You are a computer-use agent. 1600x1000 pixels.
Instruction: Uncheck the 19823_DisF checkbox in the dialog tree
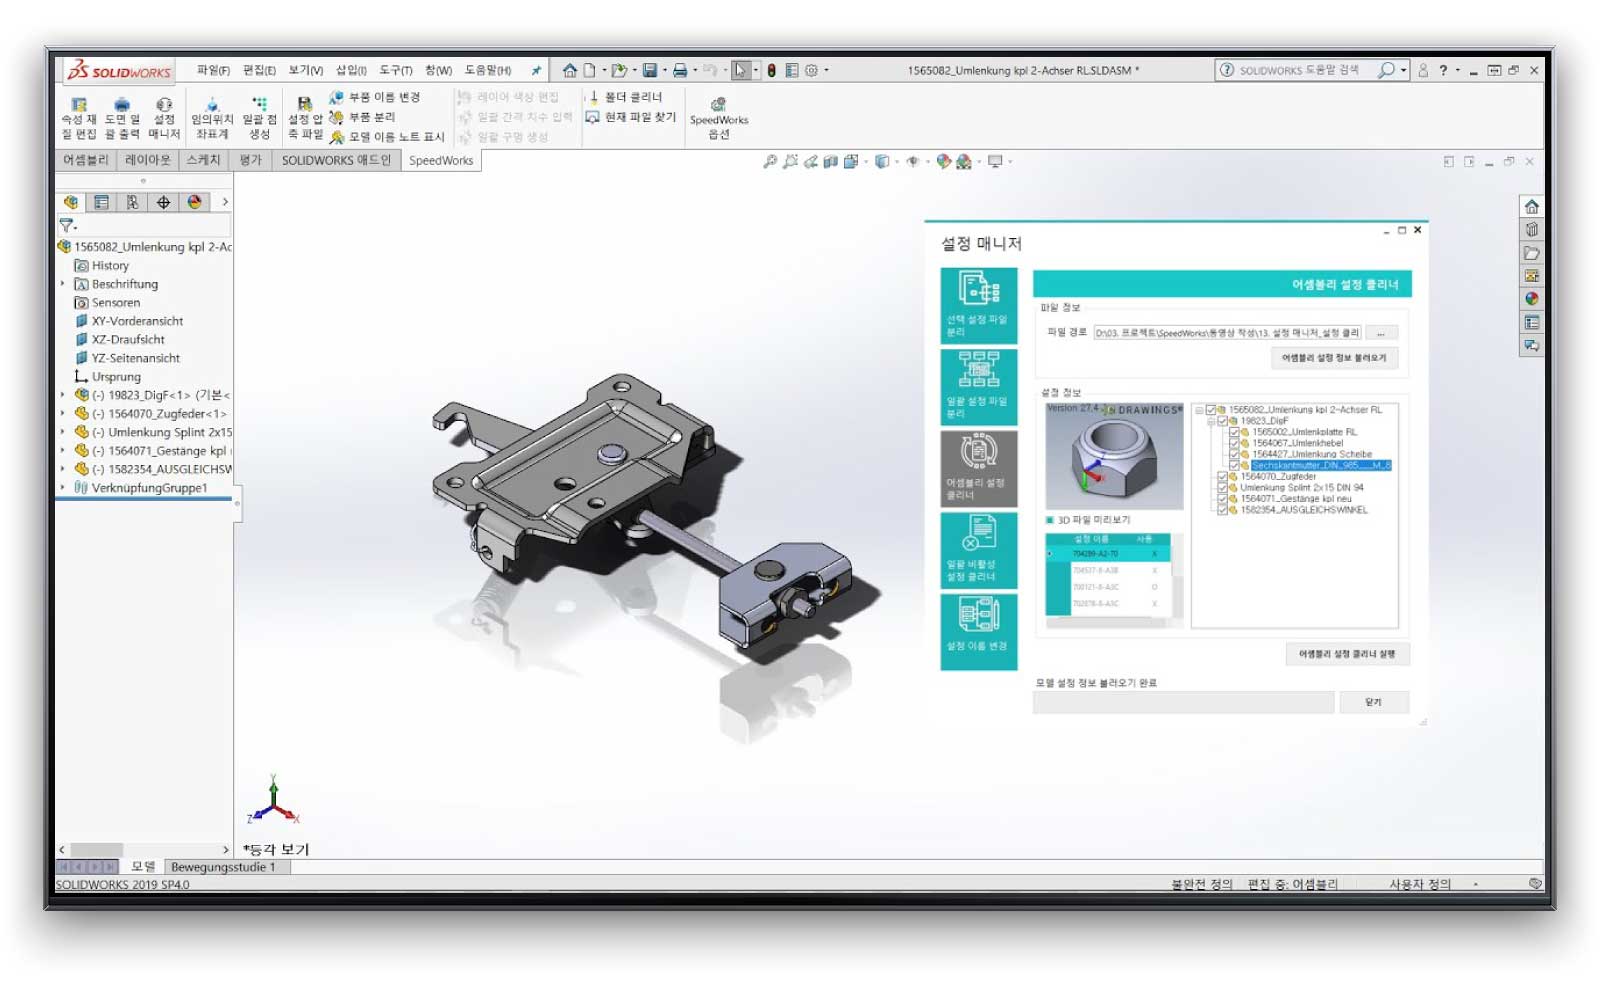tap(1222, 421)
